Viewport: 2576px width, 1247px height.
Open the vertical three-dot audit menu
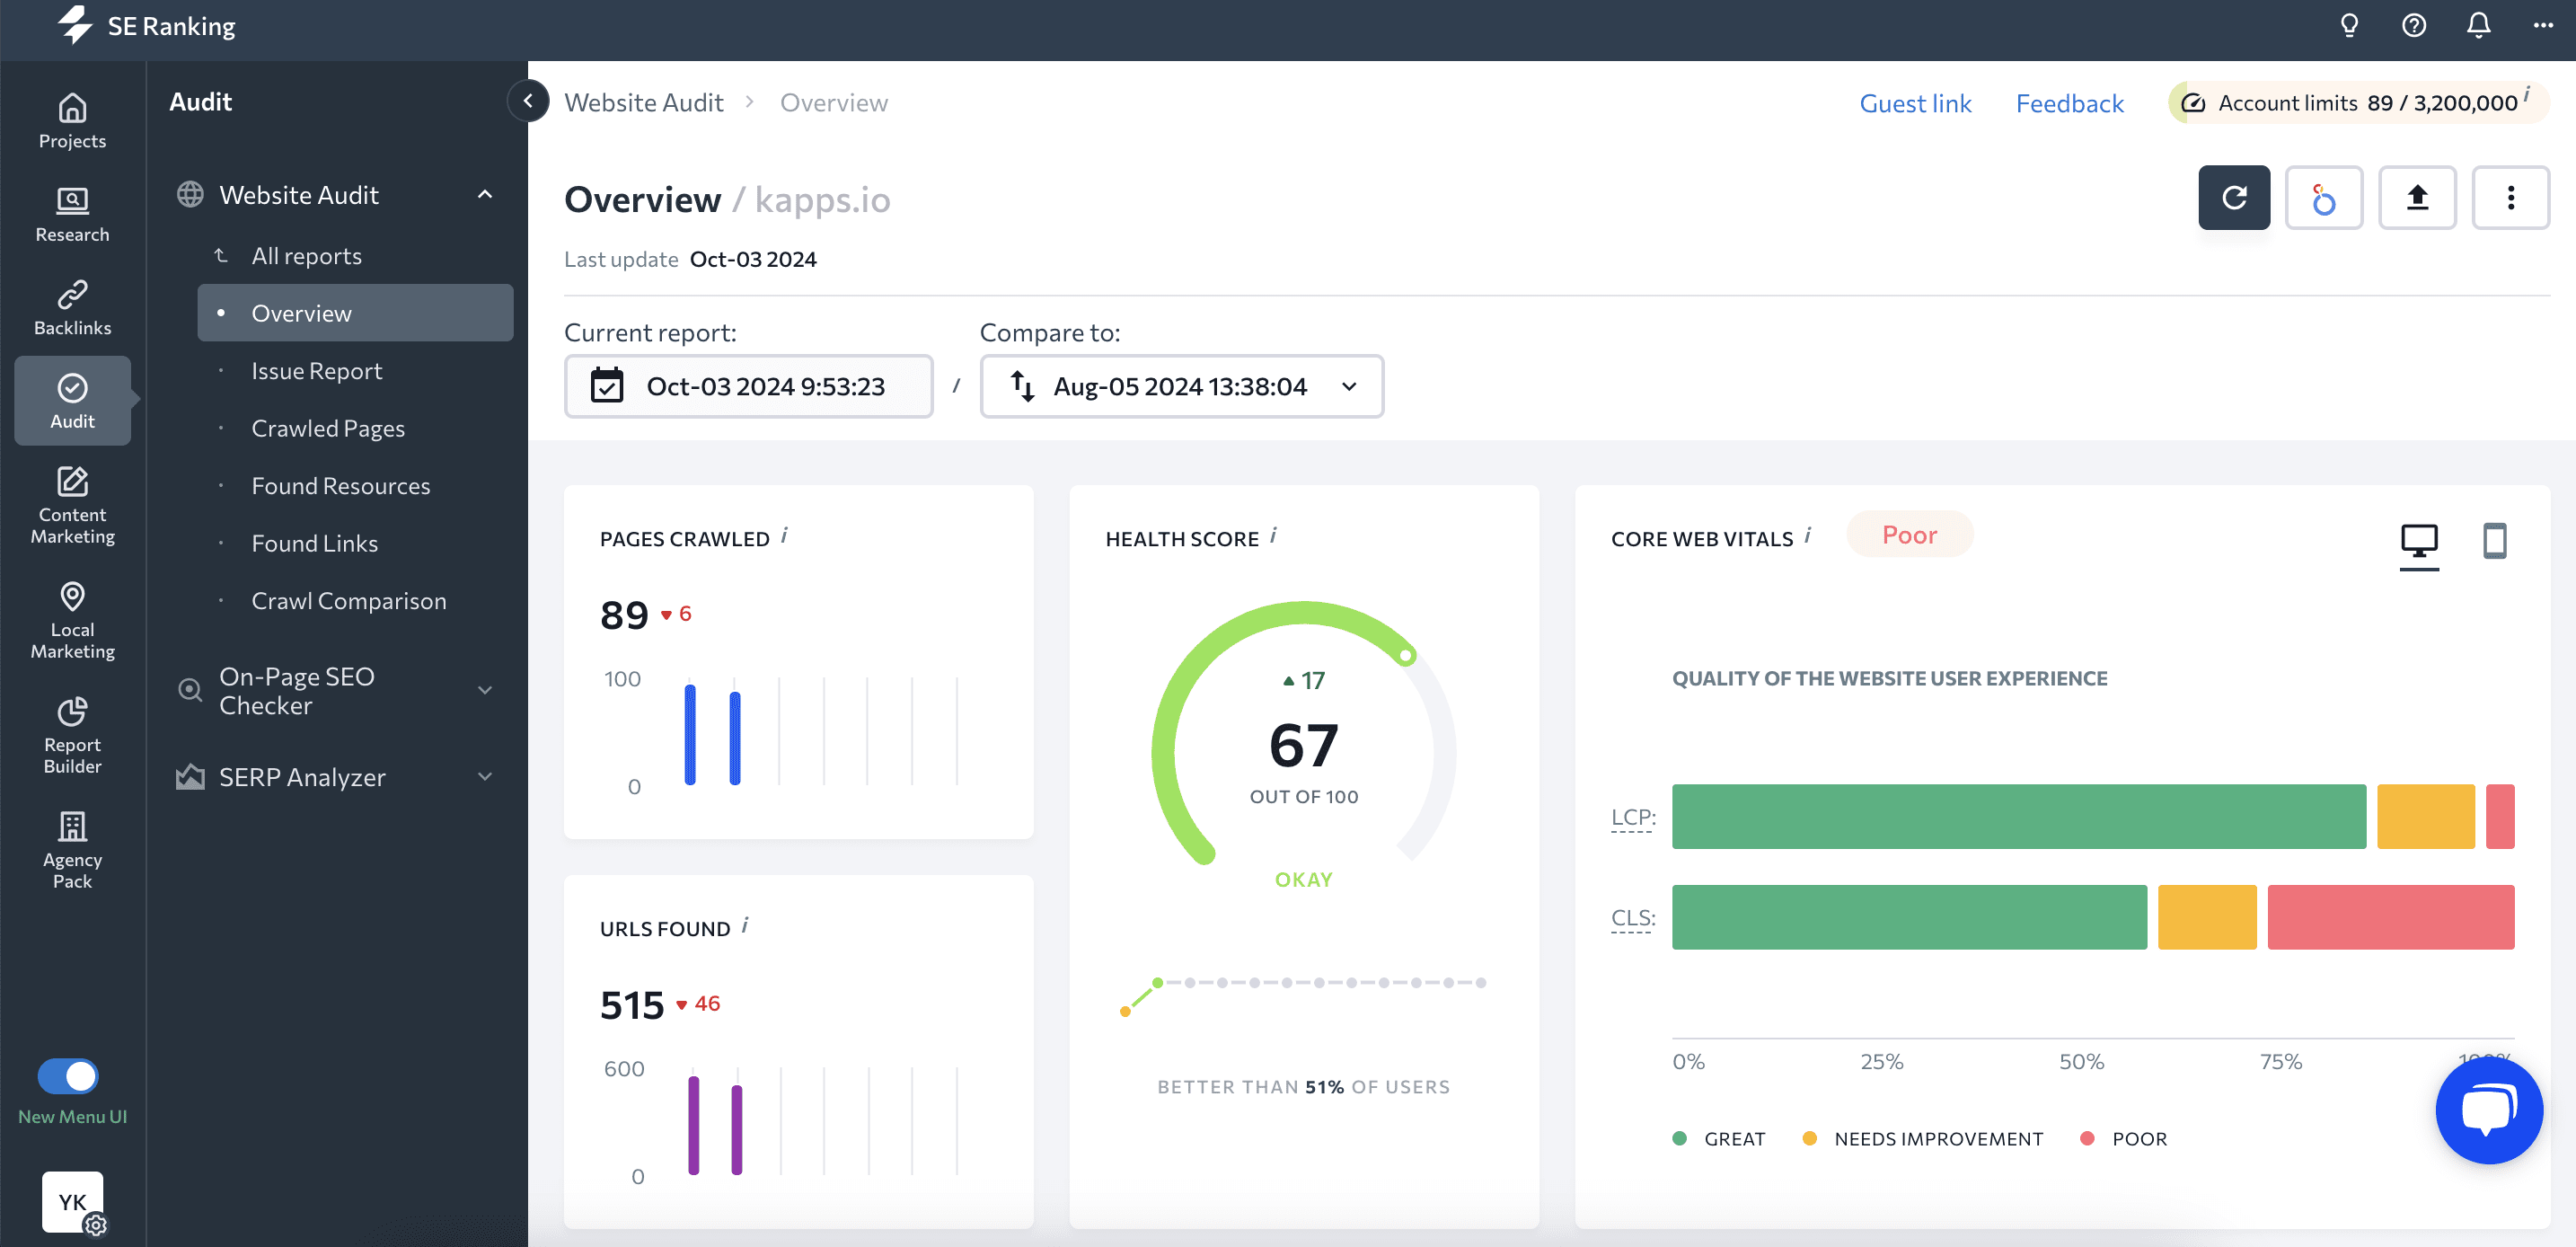point(2510,198)
